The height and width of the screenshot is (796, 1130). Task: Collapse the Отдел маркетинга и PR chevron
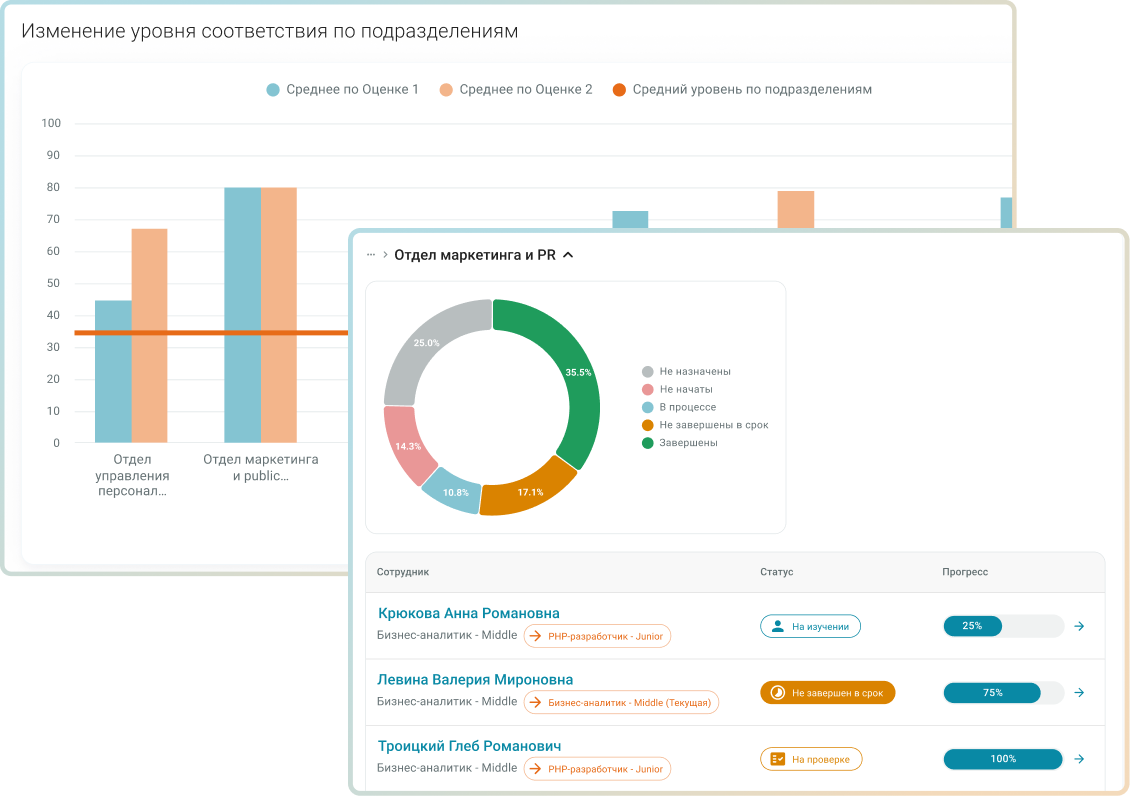point(568,255)
